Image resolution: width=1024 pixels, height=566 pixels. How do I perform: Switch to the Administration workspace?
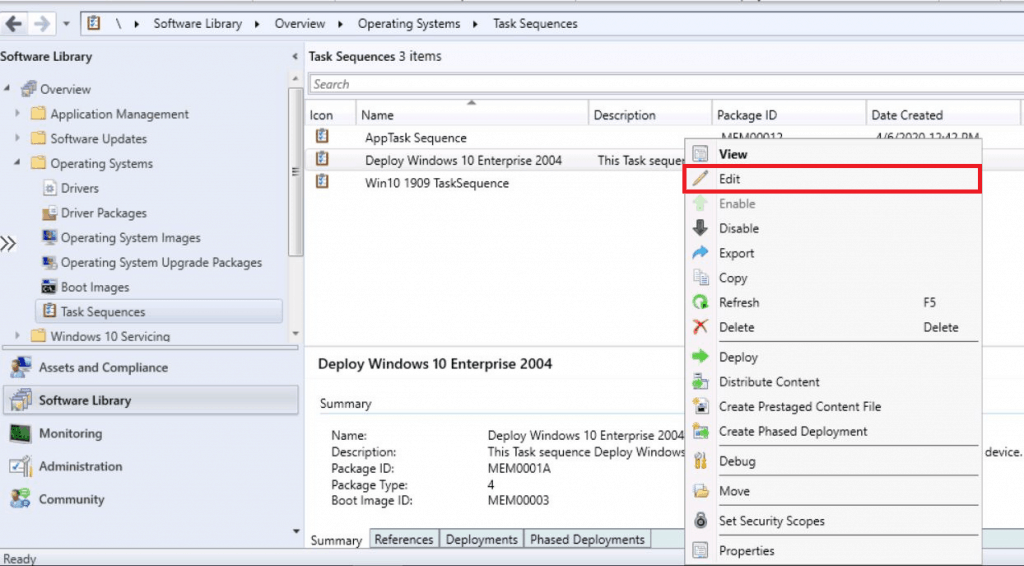click(80, 466)
